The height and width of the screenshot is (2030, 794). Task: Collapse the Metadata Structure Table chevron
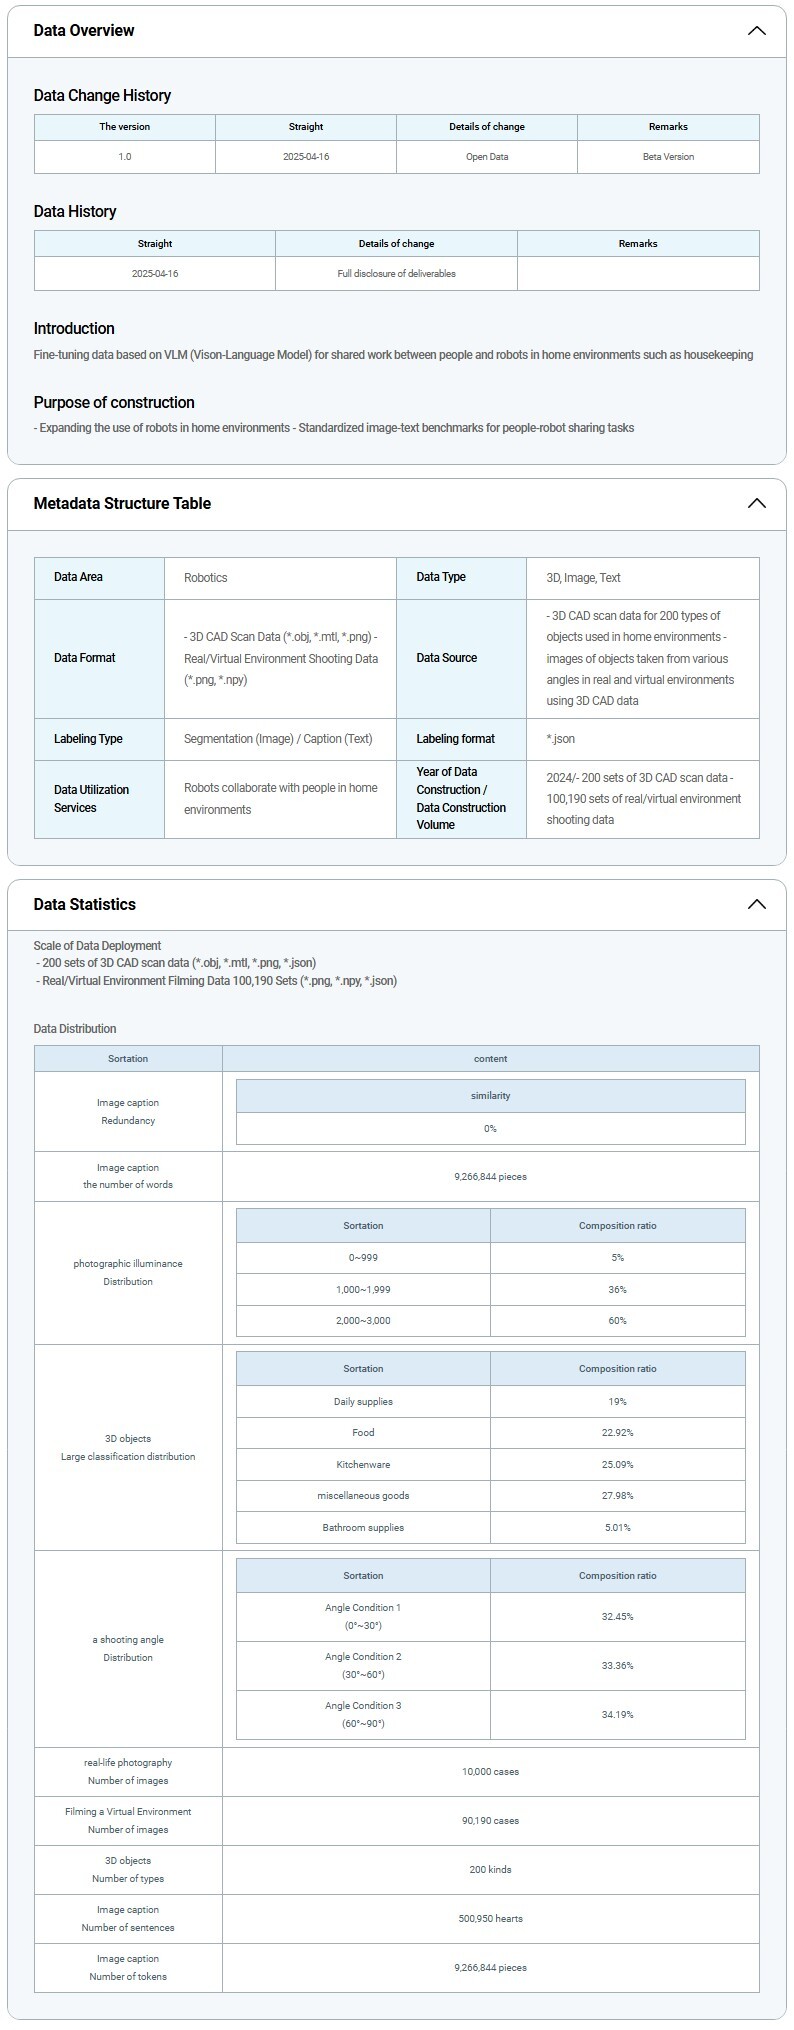(756, 504)
